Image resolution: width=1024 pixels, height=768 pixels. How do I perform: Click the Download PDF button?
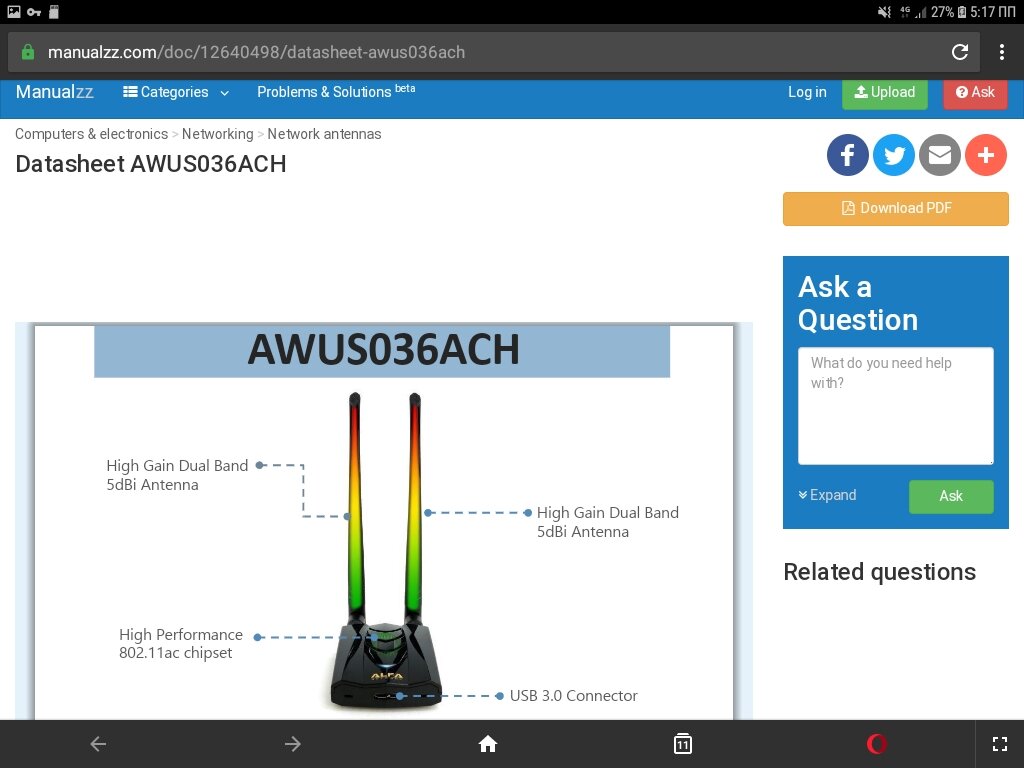pos(895,208)
